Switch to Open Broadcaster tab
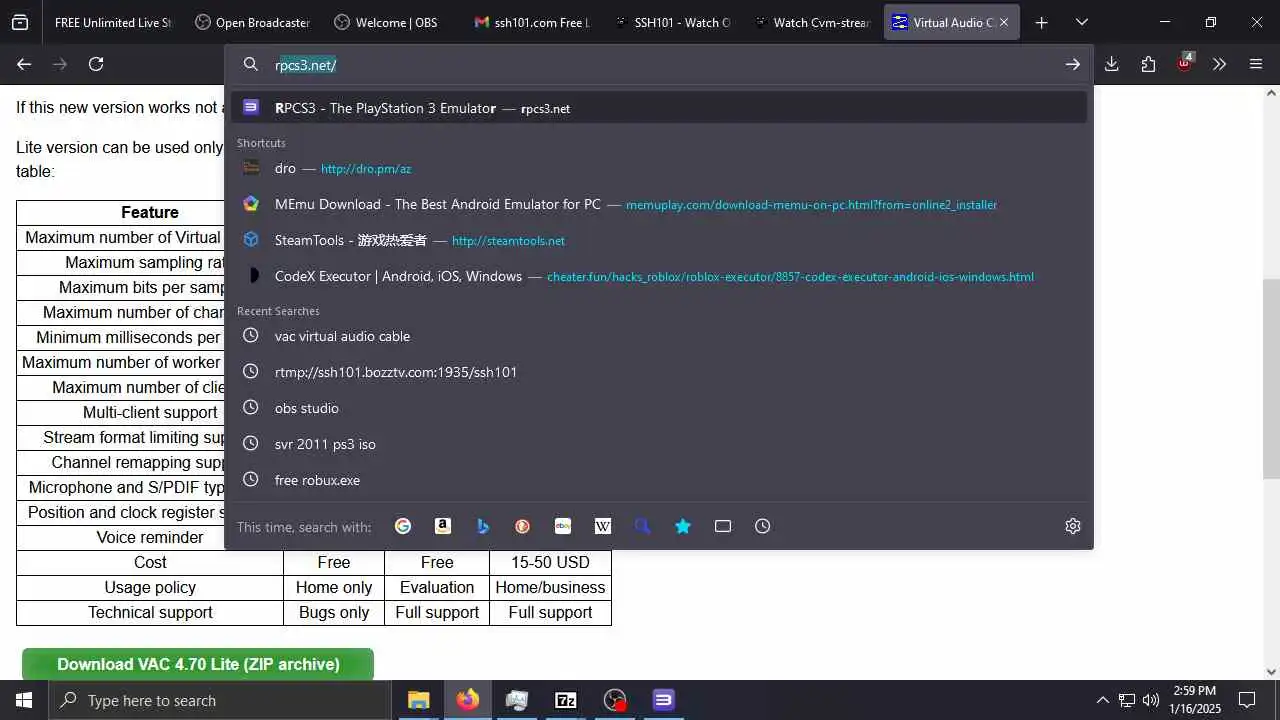Image resolution: width=1280 pixels, height=720 pixels. 252,22
